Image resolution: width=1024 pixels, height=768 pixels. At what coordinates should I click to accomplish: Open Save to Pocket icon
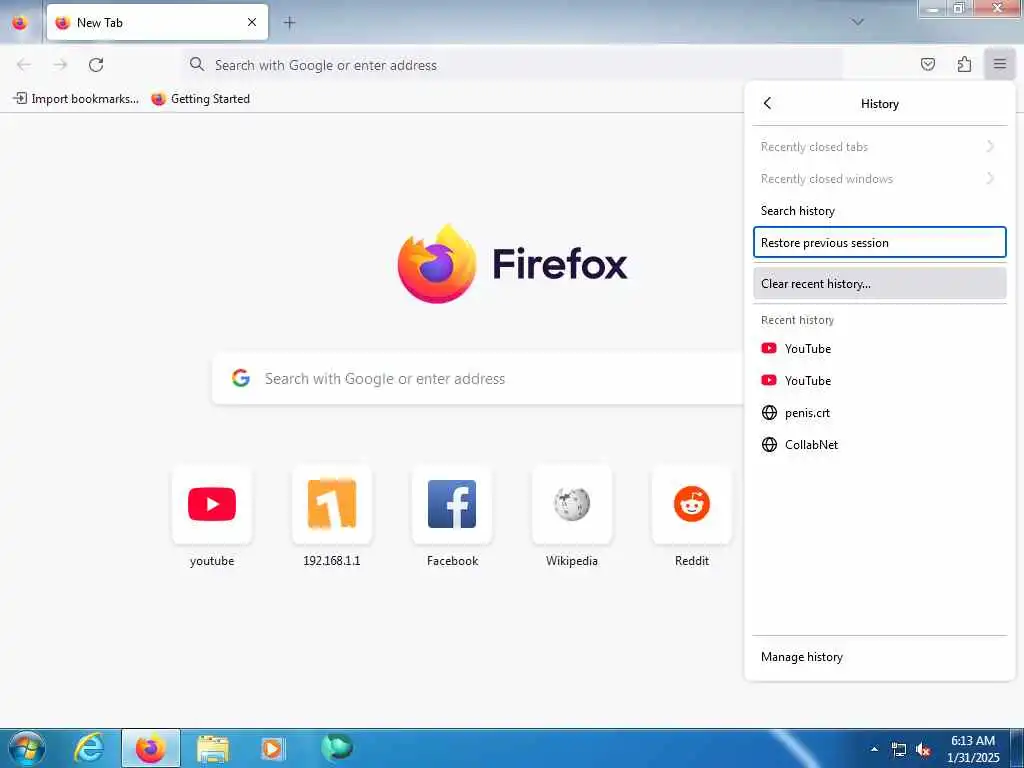click(928, 64)
